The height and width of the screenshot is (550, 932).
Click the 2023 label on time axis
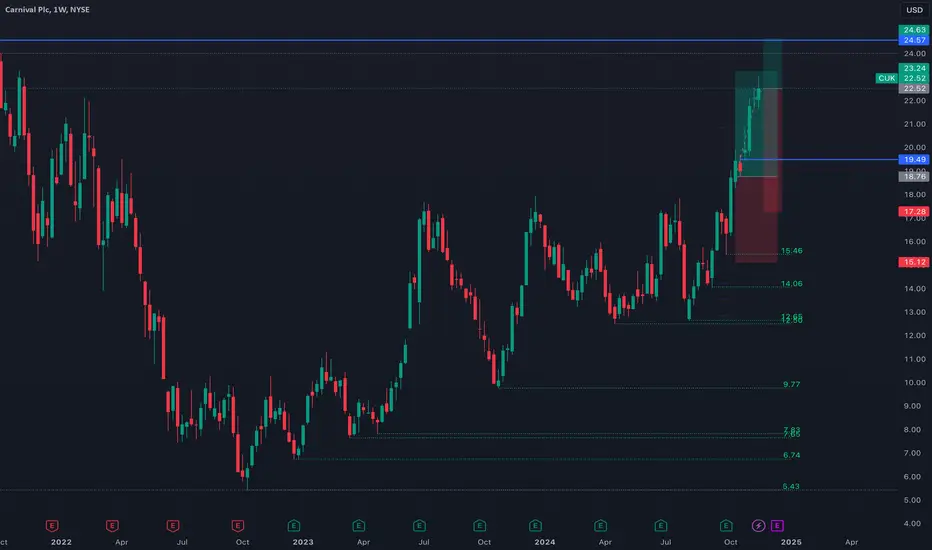tap(303, 542)
